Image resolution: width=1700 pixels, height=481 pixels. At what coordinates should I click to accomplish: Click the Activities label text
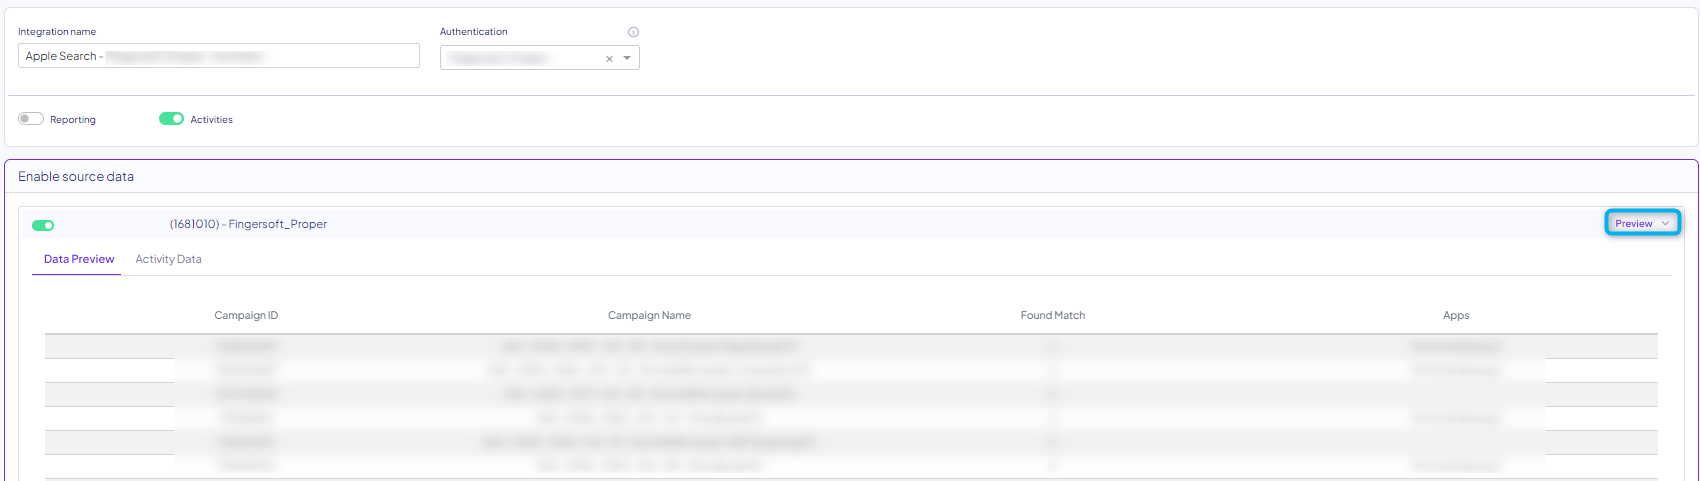click(211, 120)
